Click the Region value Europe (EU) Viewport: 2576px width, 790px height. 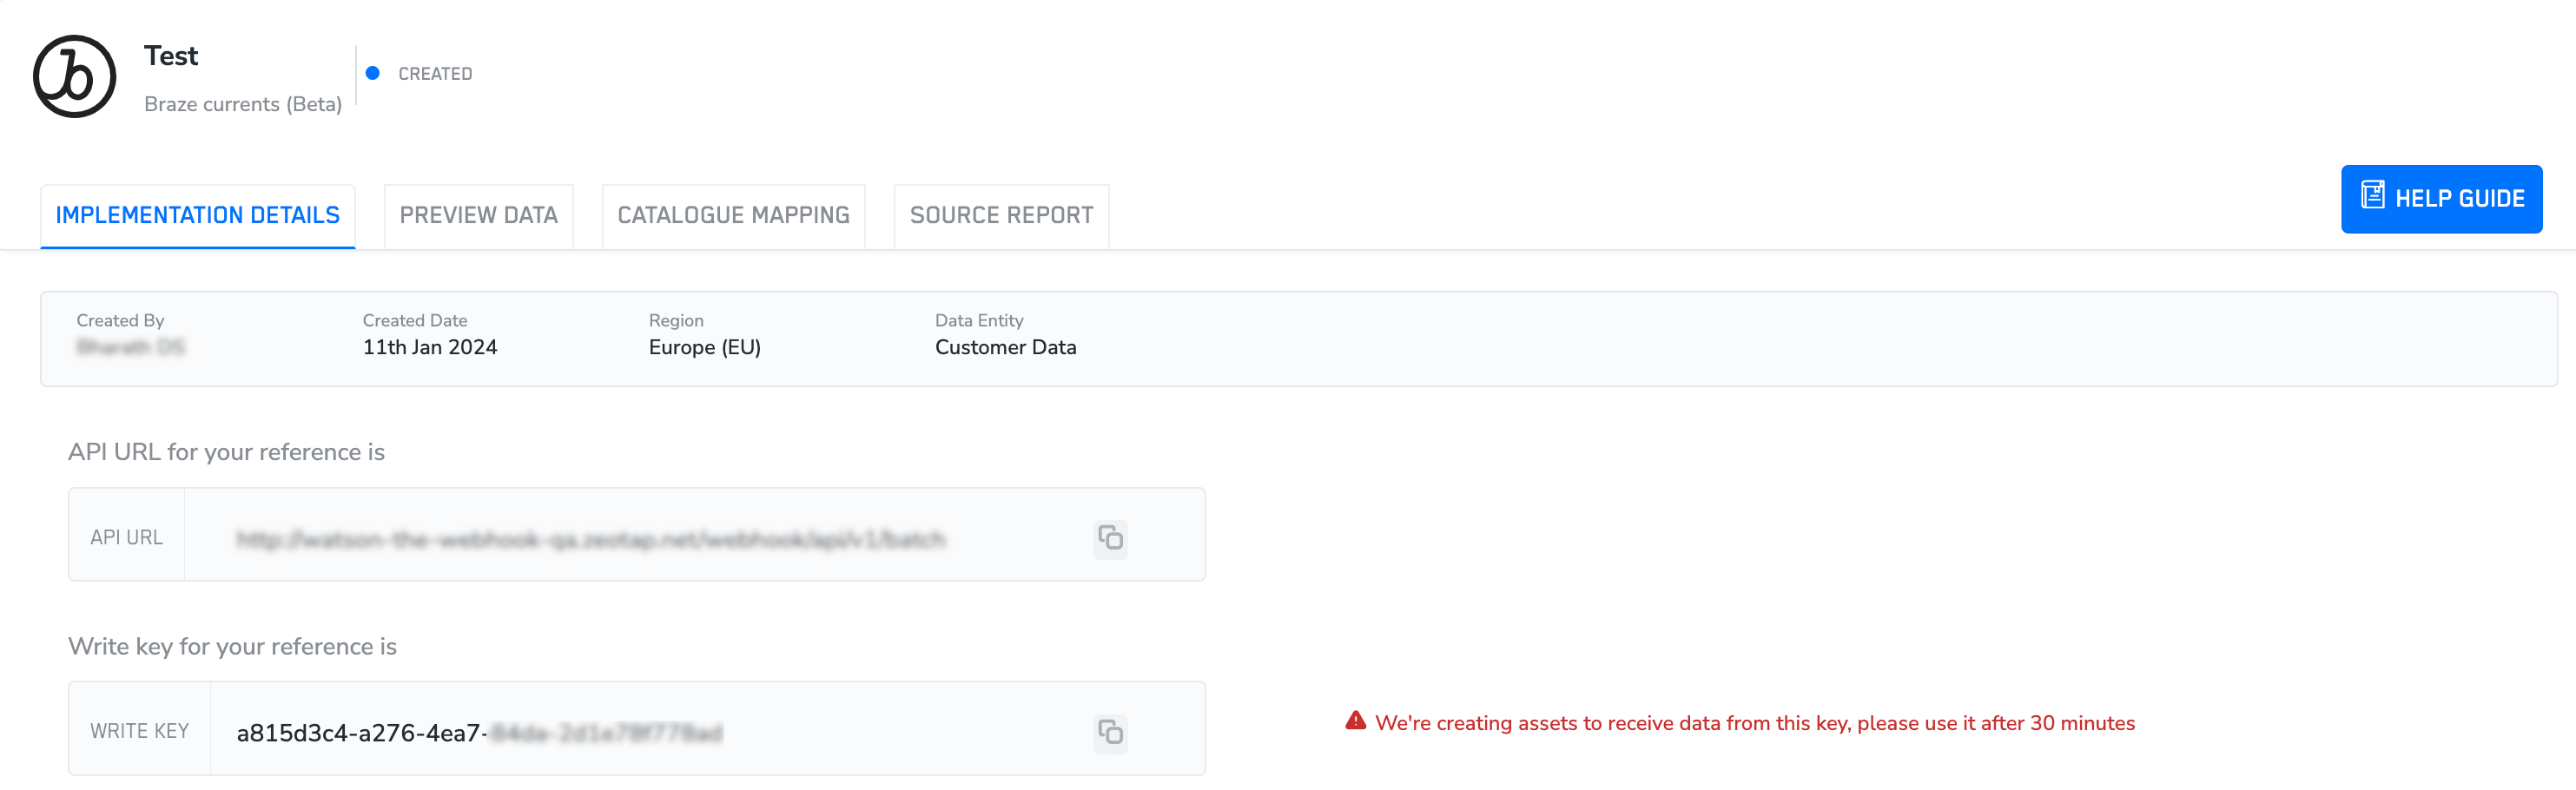coord(704,347)
